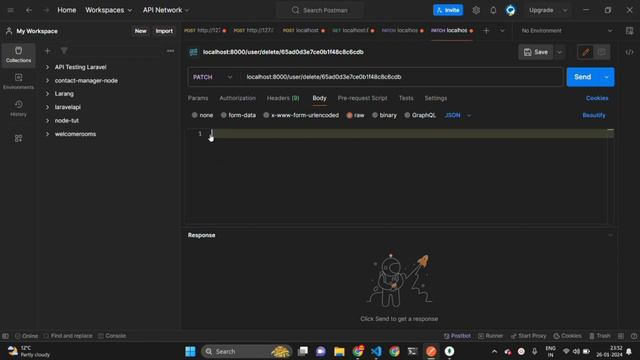Click the hamburger menu icon

(11, 10)
